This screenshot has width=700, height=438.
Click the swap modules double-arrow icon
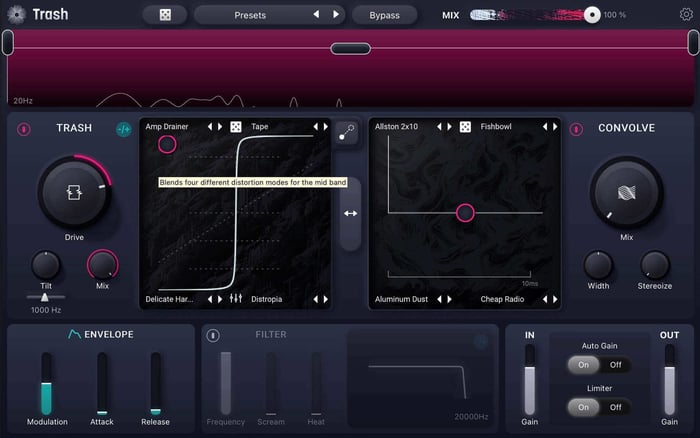(x=350, y=213)
